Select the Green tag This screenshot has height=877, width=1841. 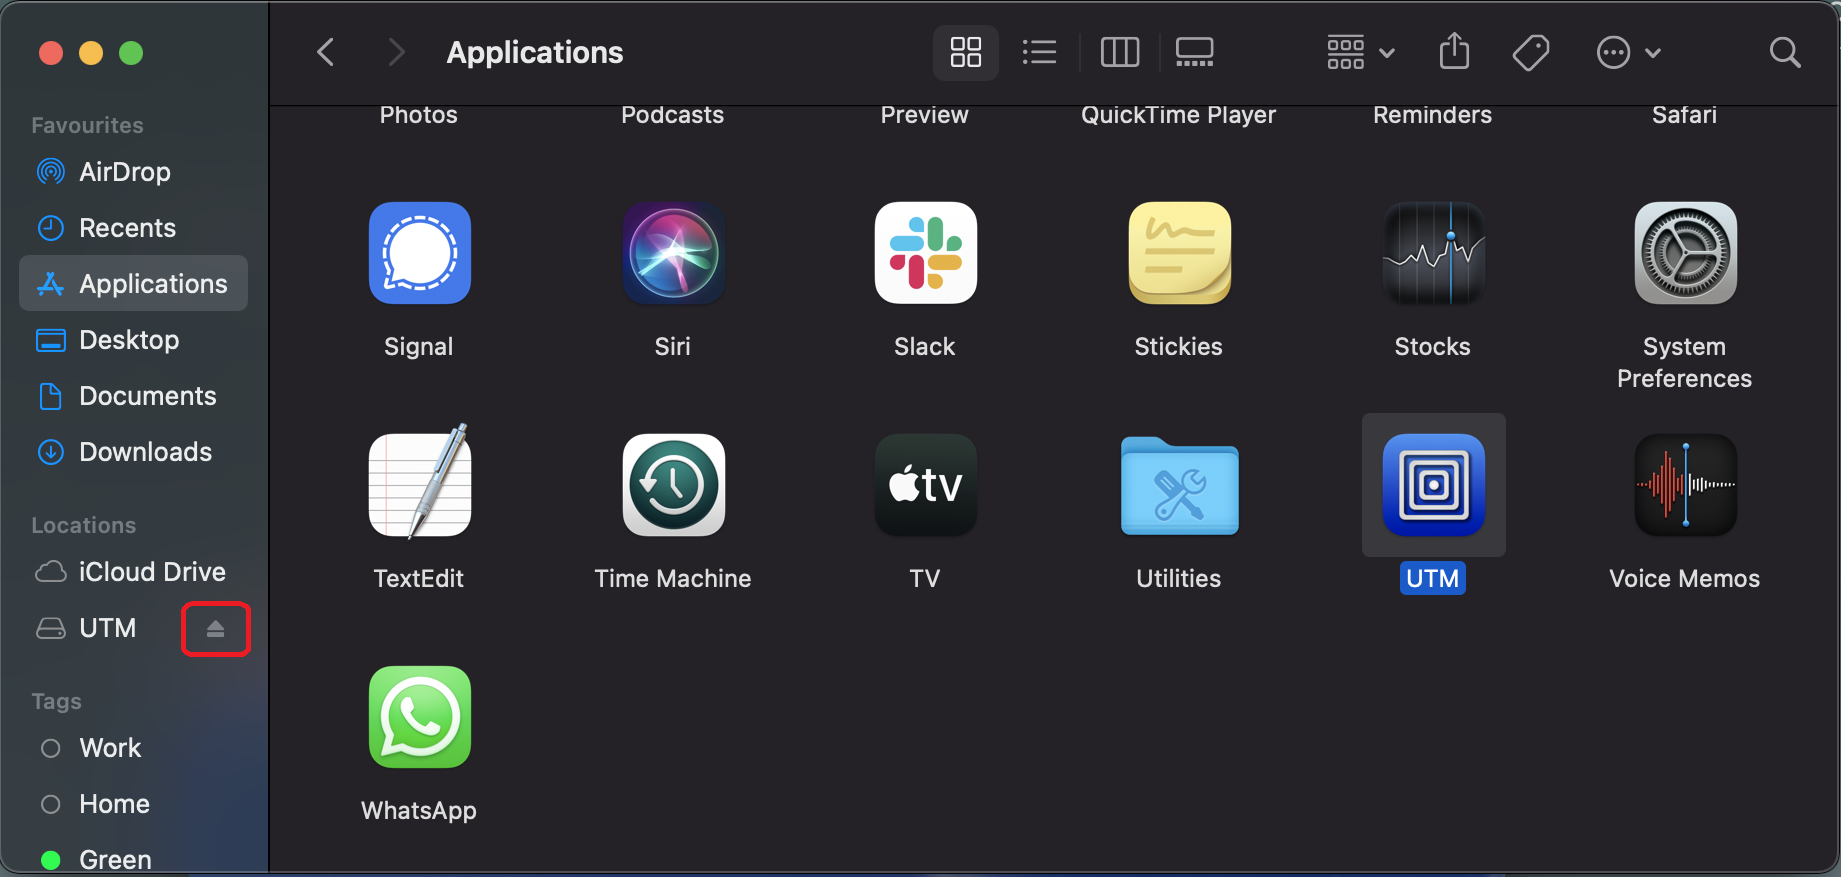[133, 860]
